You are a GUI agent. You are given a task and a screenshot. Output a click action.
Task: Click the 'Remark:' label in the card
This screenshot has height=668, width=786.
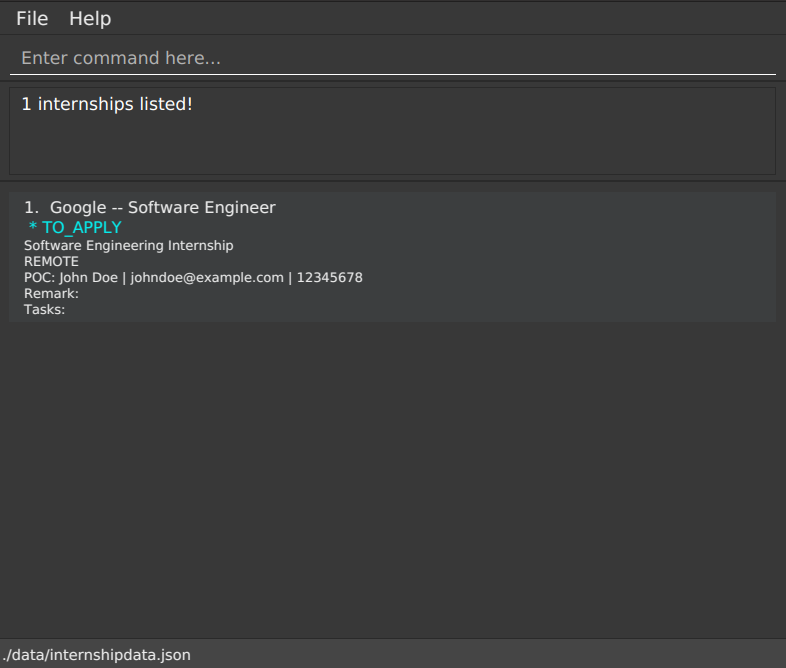[x=51, y=294]
